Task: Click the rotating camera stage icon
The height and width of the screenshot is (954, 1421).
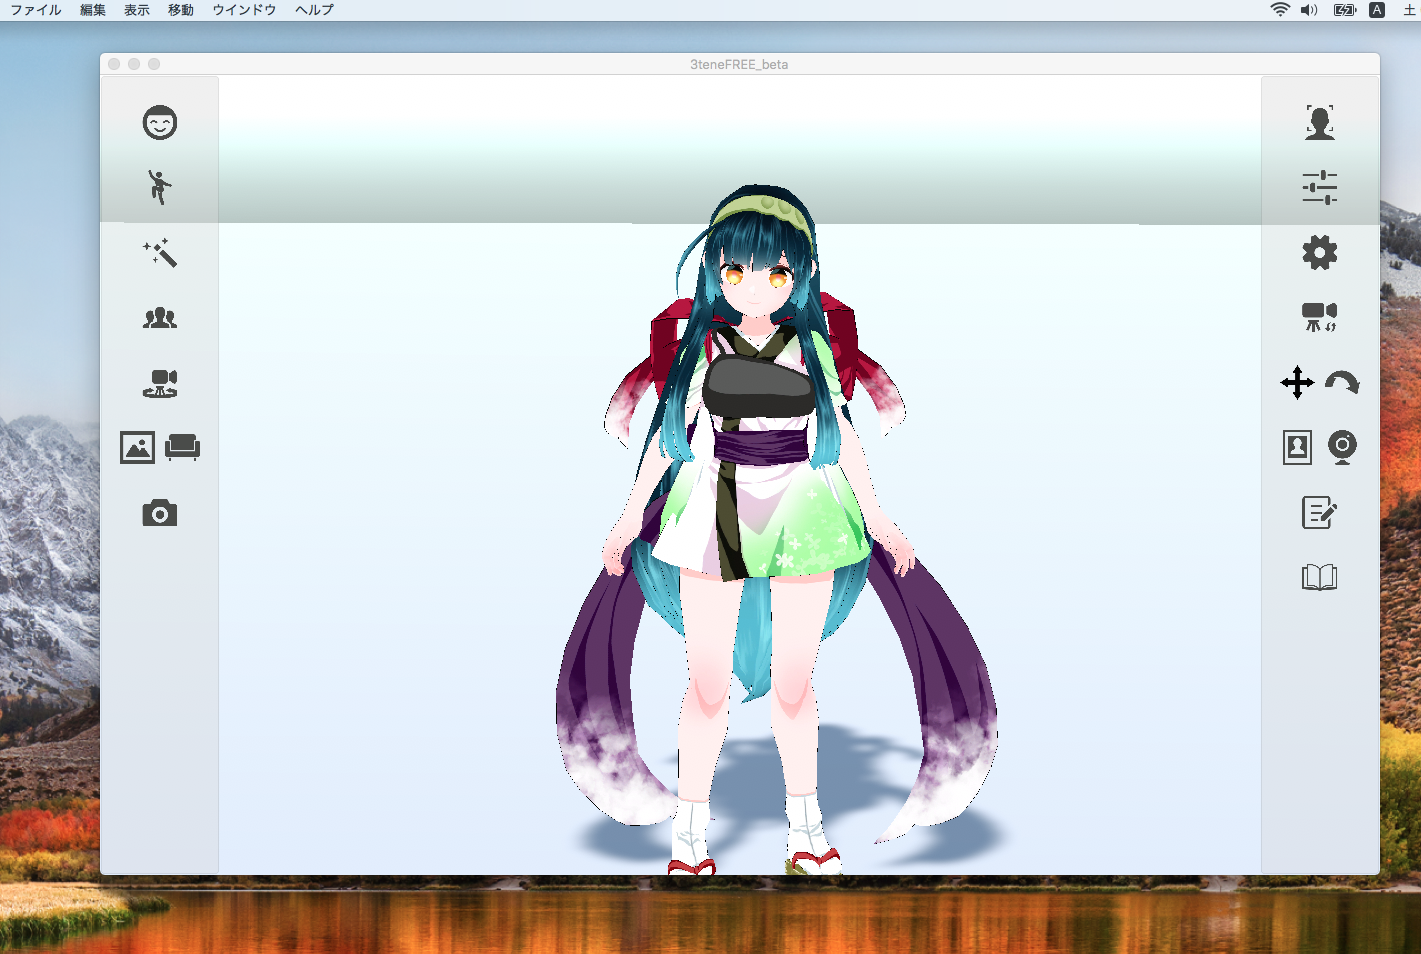Action: [x=160, y=383]
